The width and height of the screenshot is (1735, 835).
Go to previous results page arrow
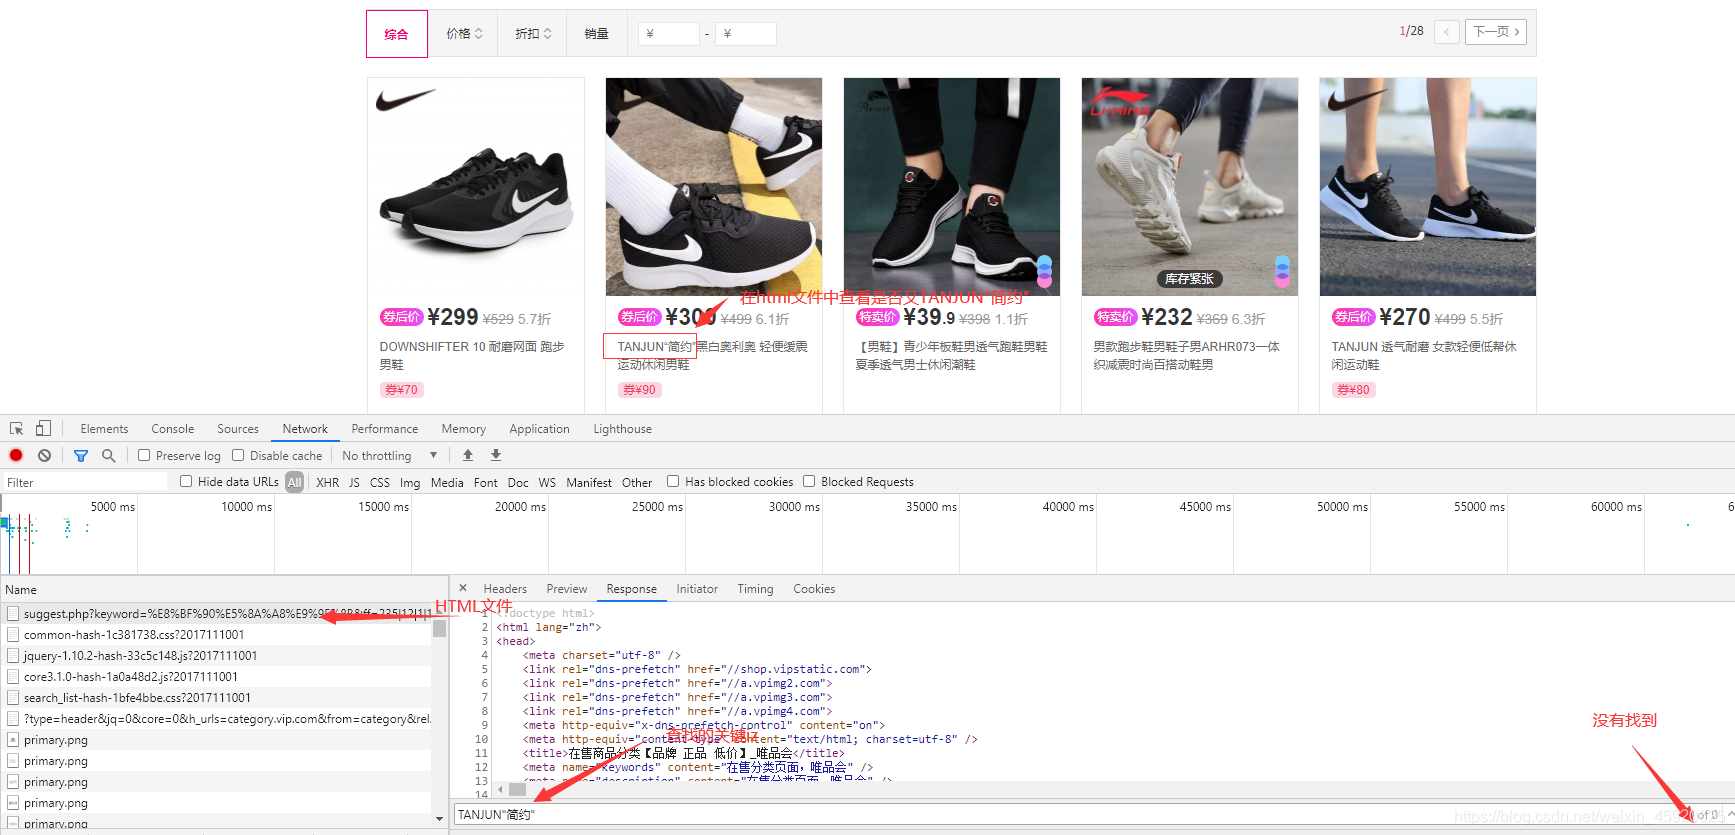point(1447,32)
